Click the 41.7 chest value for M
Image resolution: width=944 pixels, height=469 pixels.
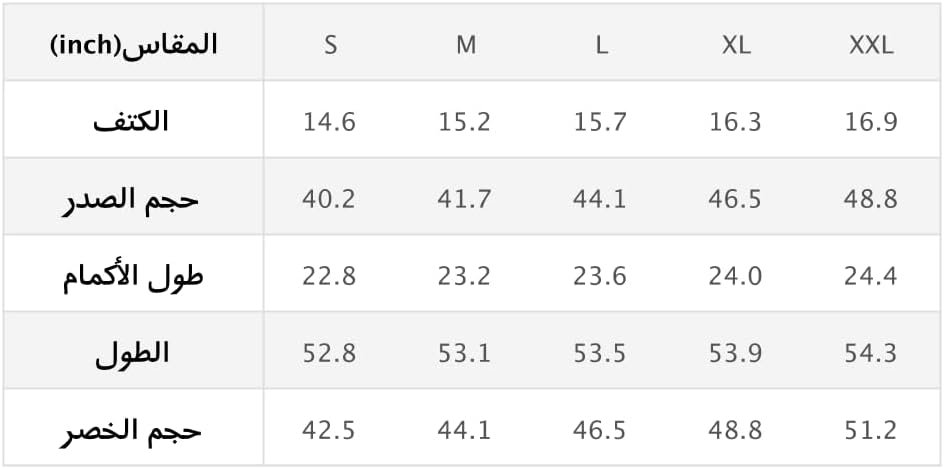pos(464,199)
